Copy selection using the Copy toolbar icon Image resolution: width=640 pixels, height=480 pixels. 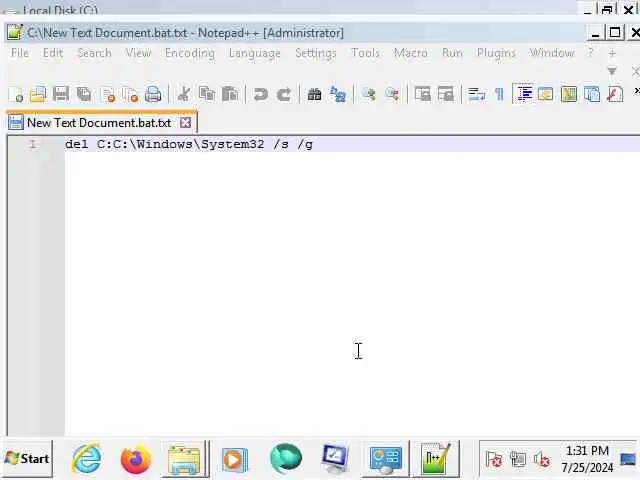coord(207,94)
